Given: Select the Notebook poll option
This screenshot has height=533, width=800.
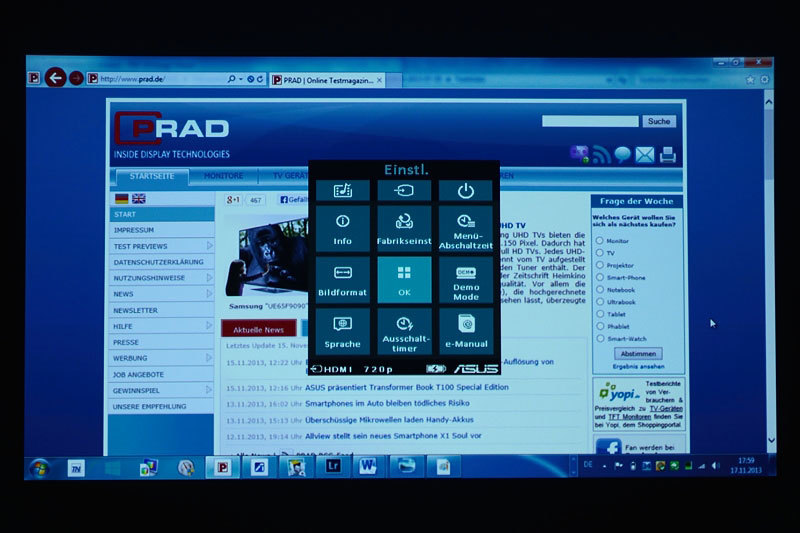Looking at the screenshot, I should point(599,289).
